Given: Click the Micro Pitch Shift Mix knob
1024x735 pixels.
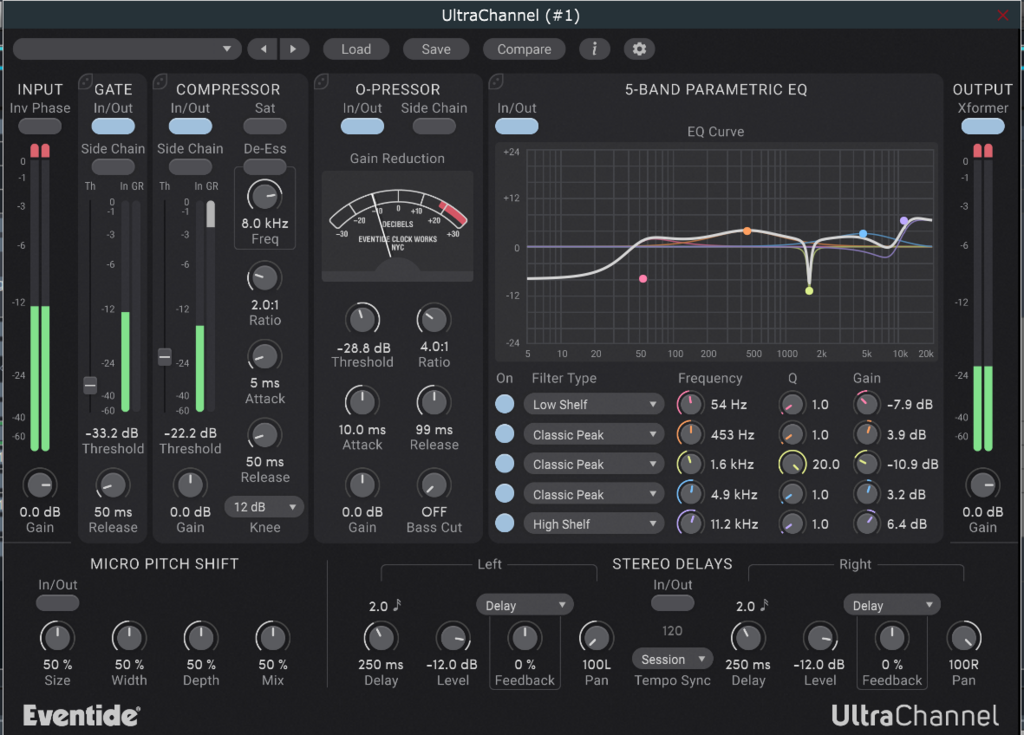Looking at the screenshot, I should coord(272,637).
